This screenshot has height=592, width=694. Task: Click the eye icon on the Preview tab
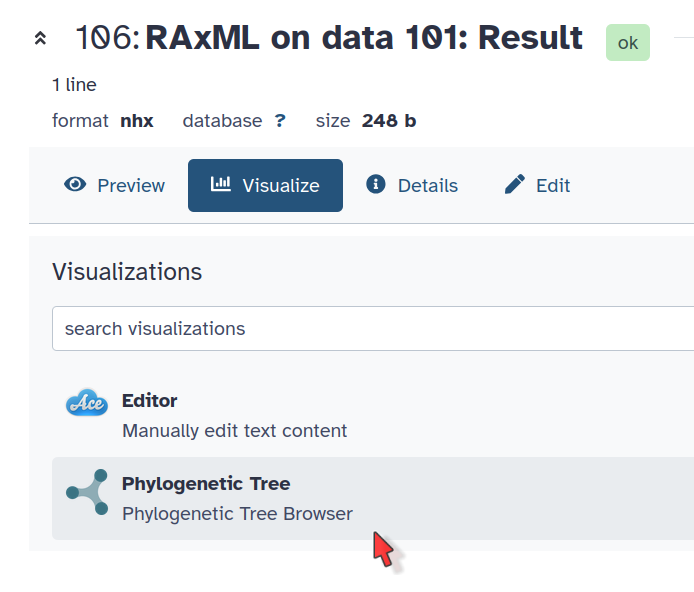pos(75,185)
